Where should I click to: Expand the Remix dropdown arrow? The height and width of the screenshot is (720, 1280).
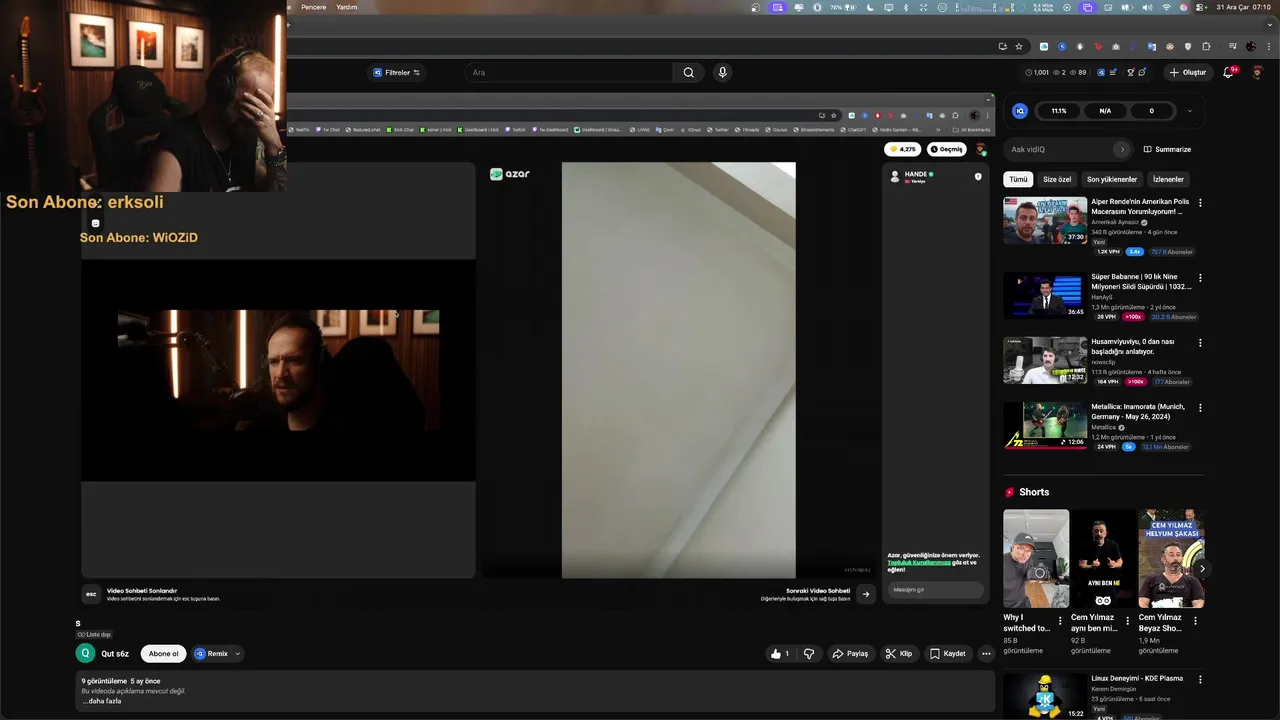tap(238, 654)
